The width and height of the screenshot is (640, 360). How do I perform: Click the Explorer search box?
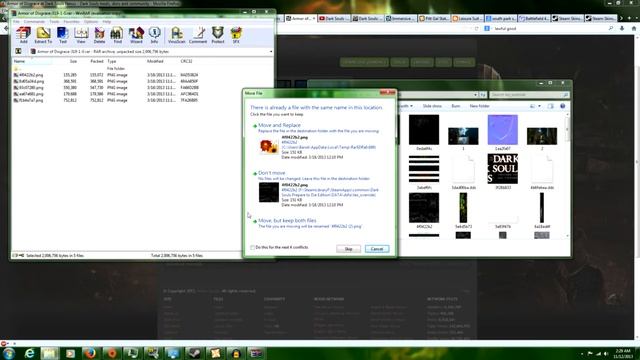[529, 95]
